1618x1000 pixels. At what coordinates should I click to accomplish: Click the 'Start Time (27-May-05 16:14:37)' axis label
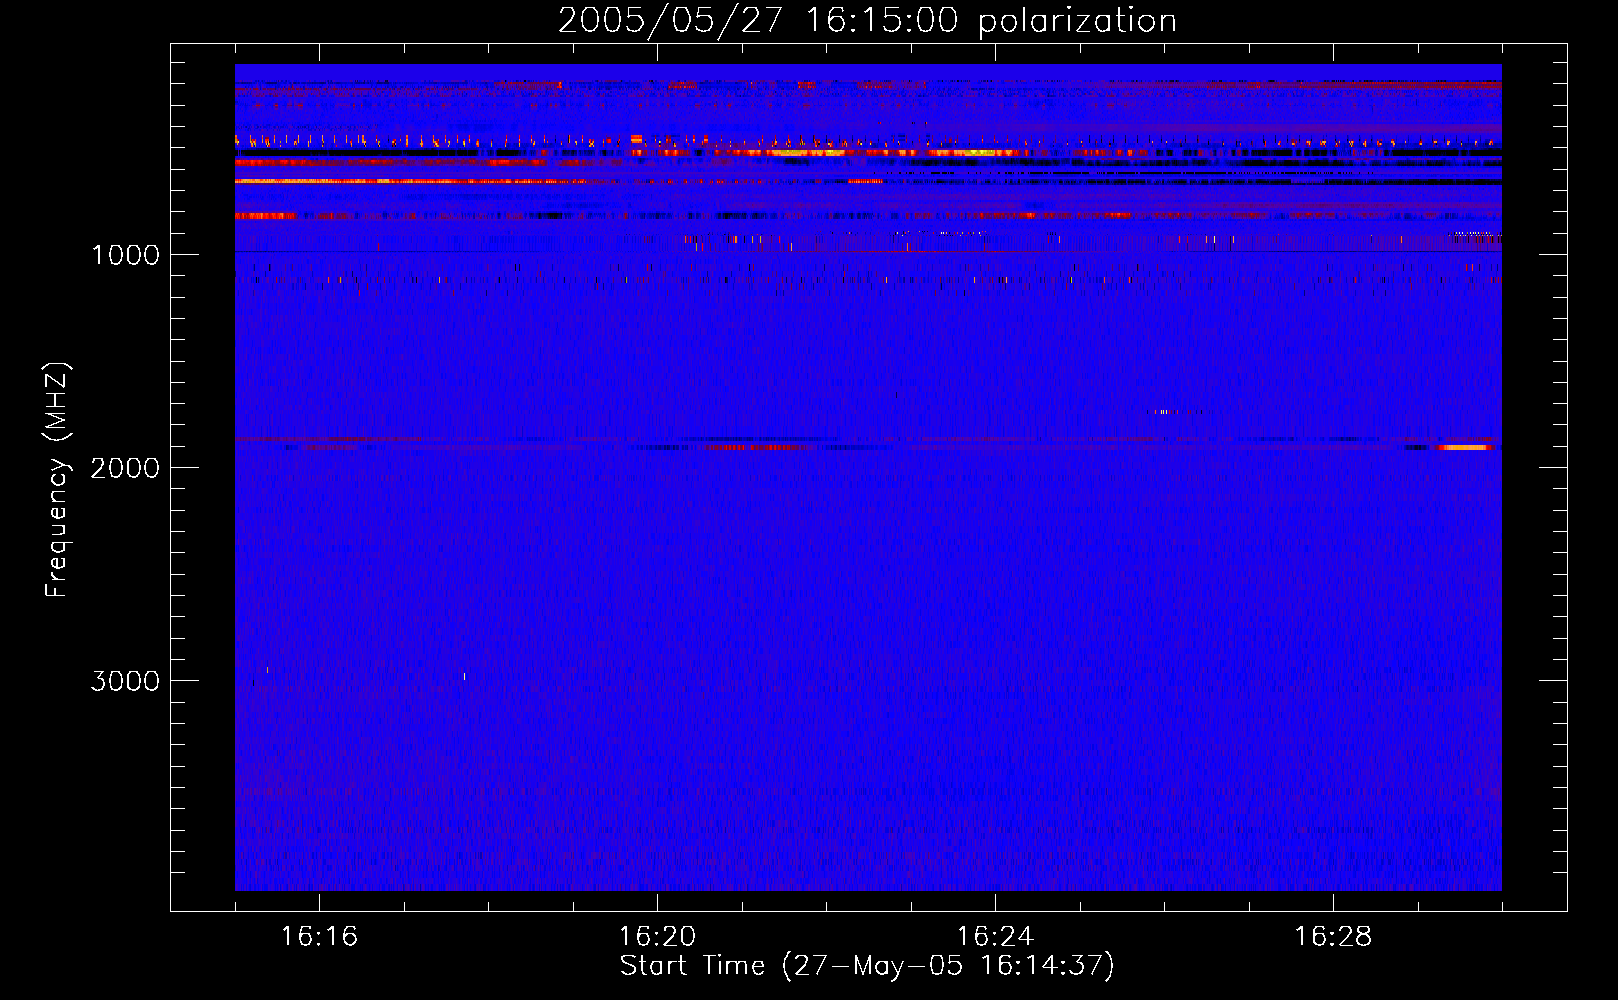click(867, 966)
